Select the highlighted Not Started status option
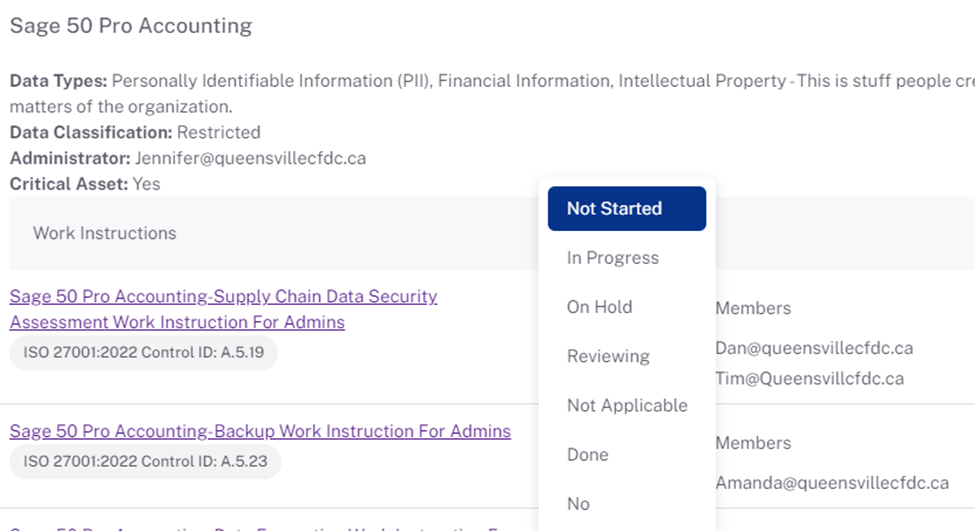 pos(627,208)
